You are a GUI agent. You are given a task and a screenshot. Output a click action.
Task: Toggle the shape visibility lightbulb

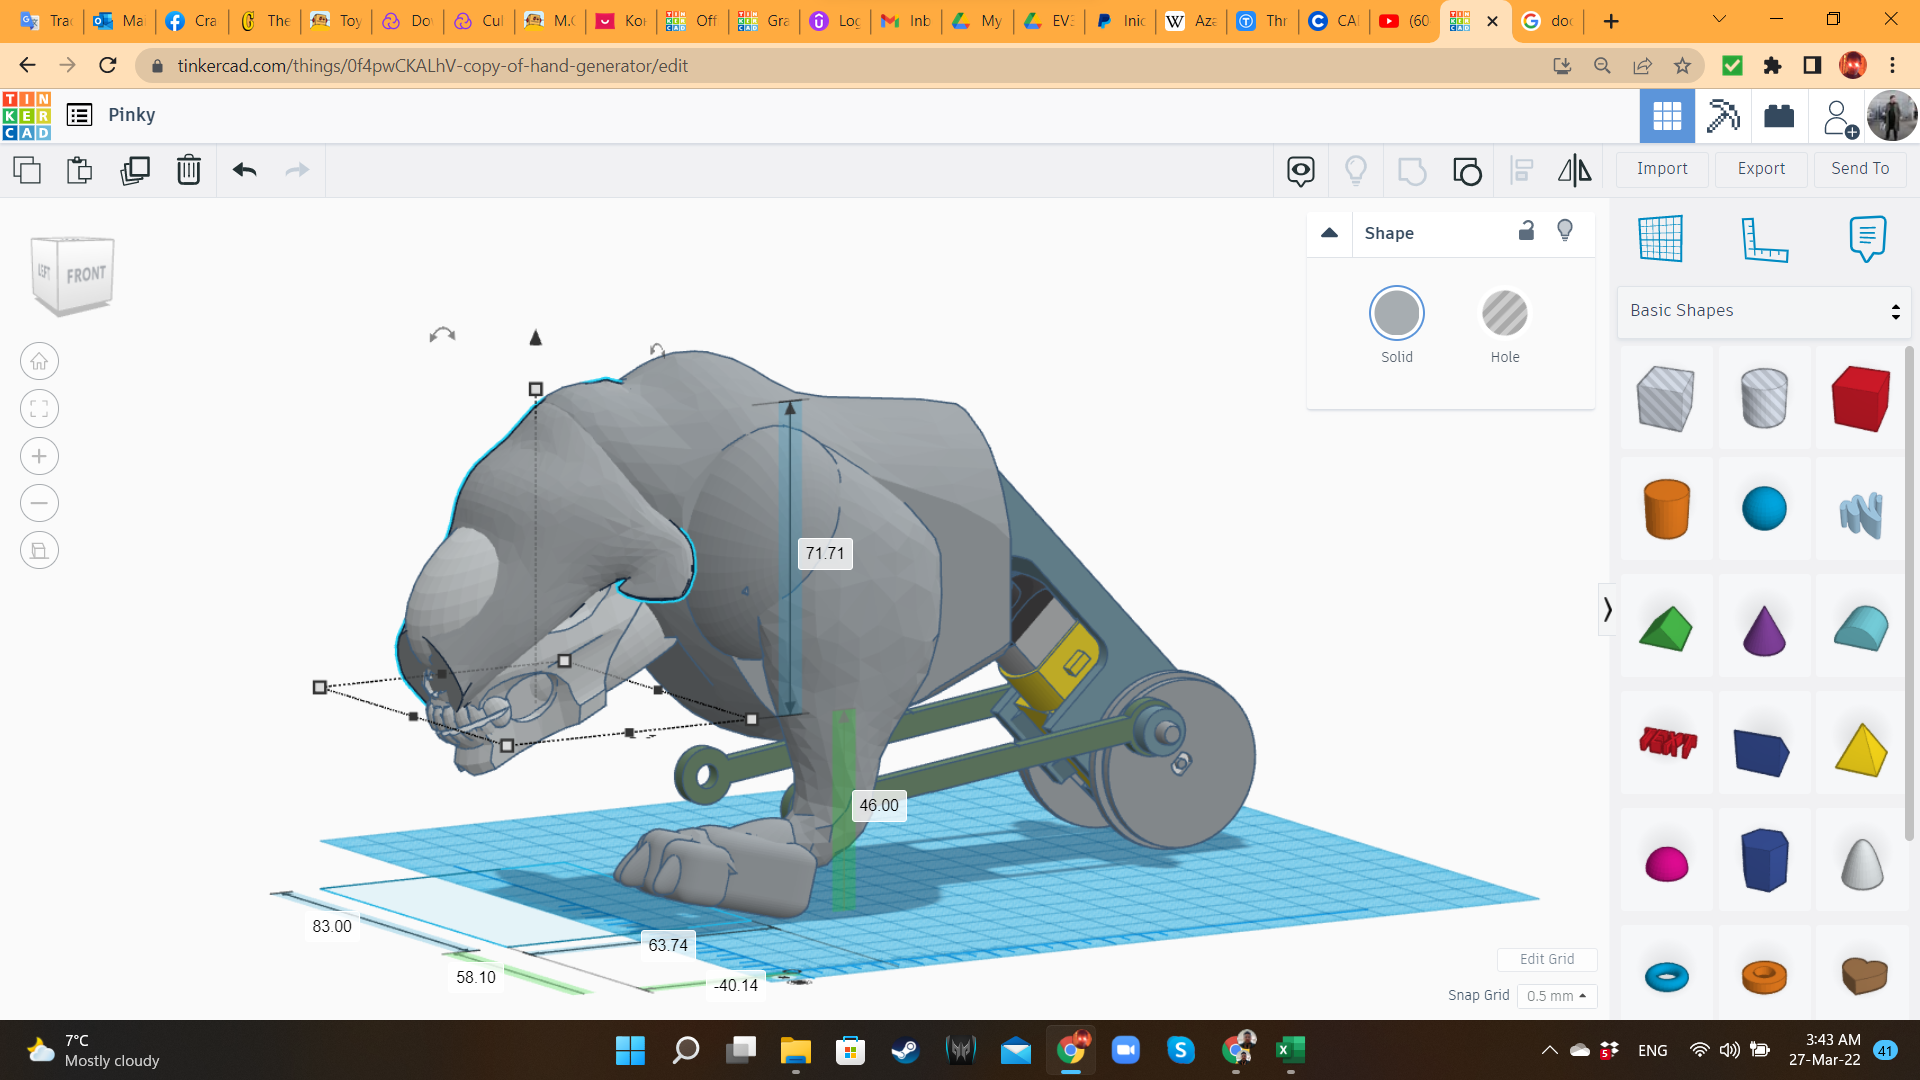(1565, 231)
